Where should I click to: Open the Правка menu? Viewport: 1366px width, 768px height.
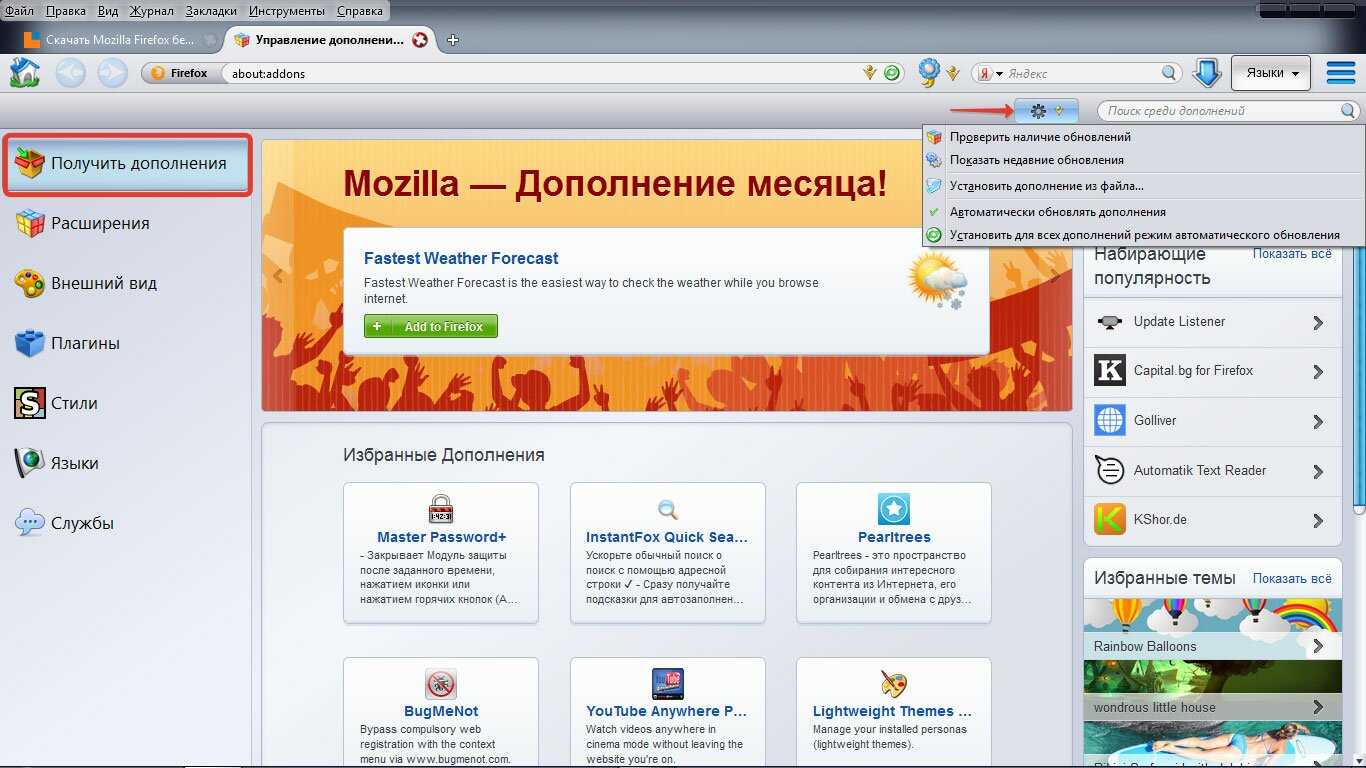click(65, 11)
